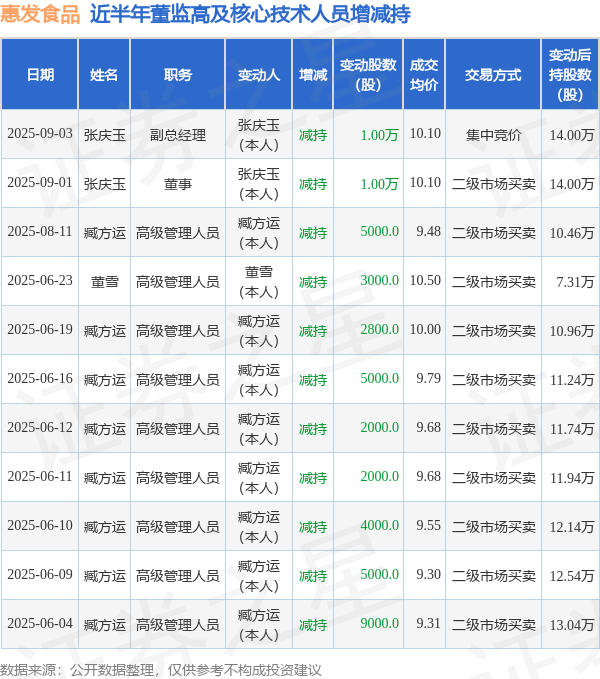
Task: Click 张庆玉 name in the 2025-09-01 row
Action: 104,184
